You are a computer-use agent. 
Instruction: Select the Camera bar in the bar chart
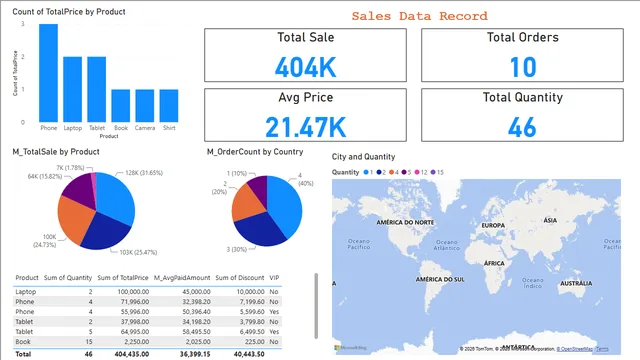pyautogui.click(x=144, y=105)
